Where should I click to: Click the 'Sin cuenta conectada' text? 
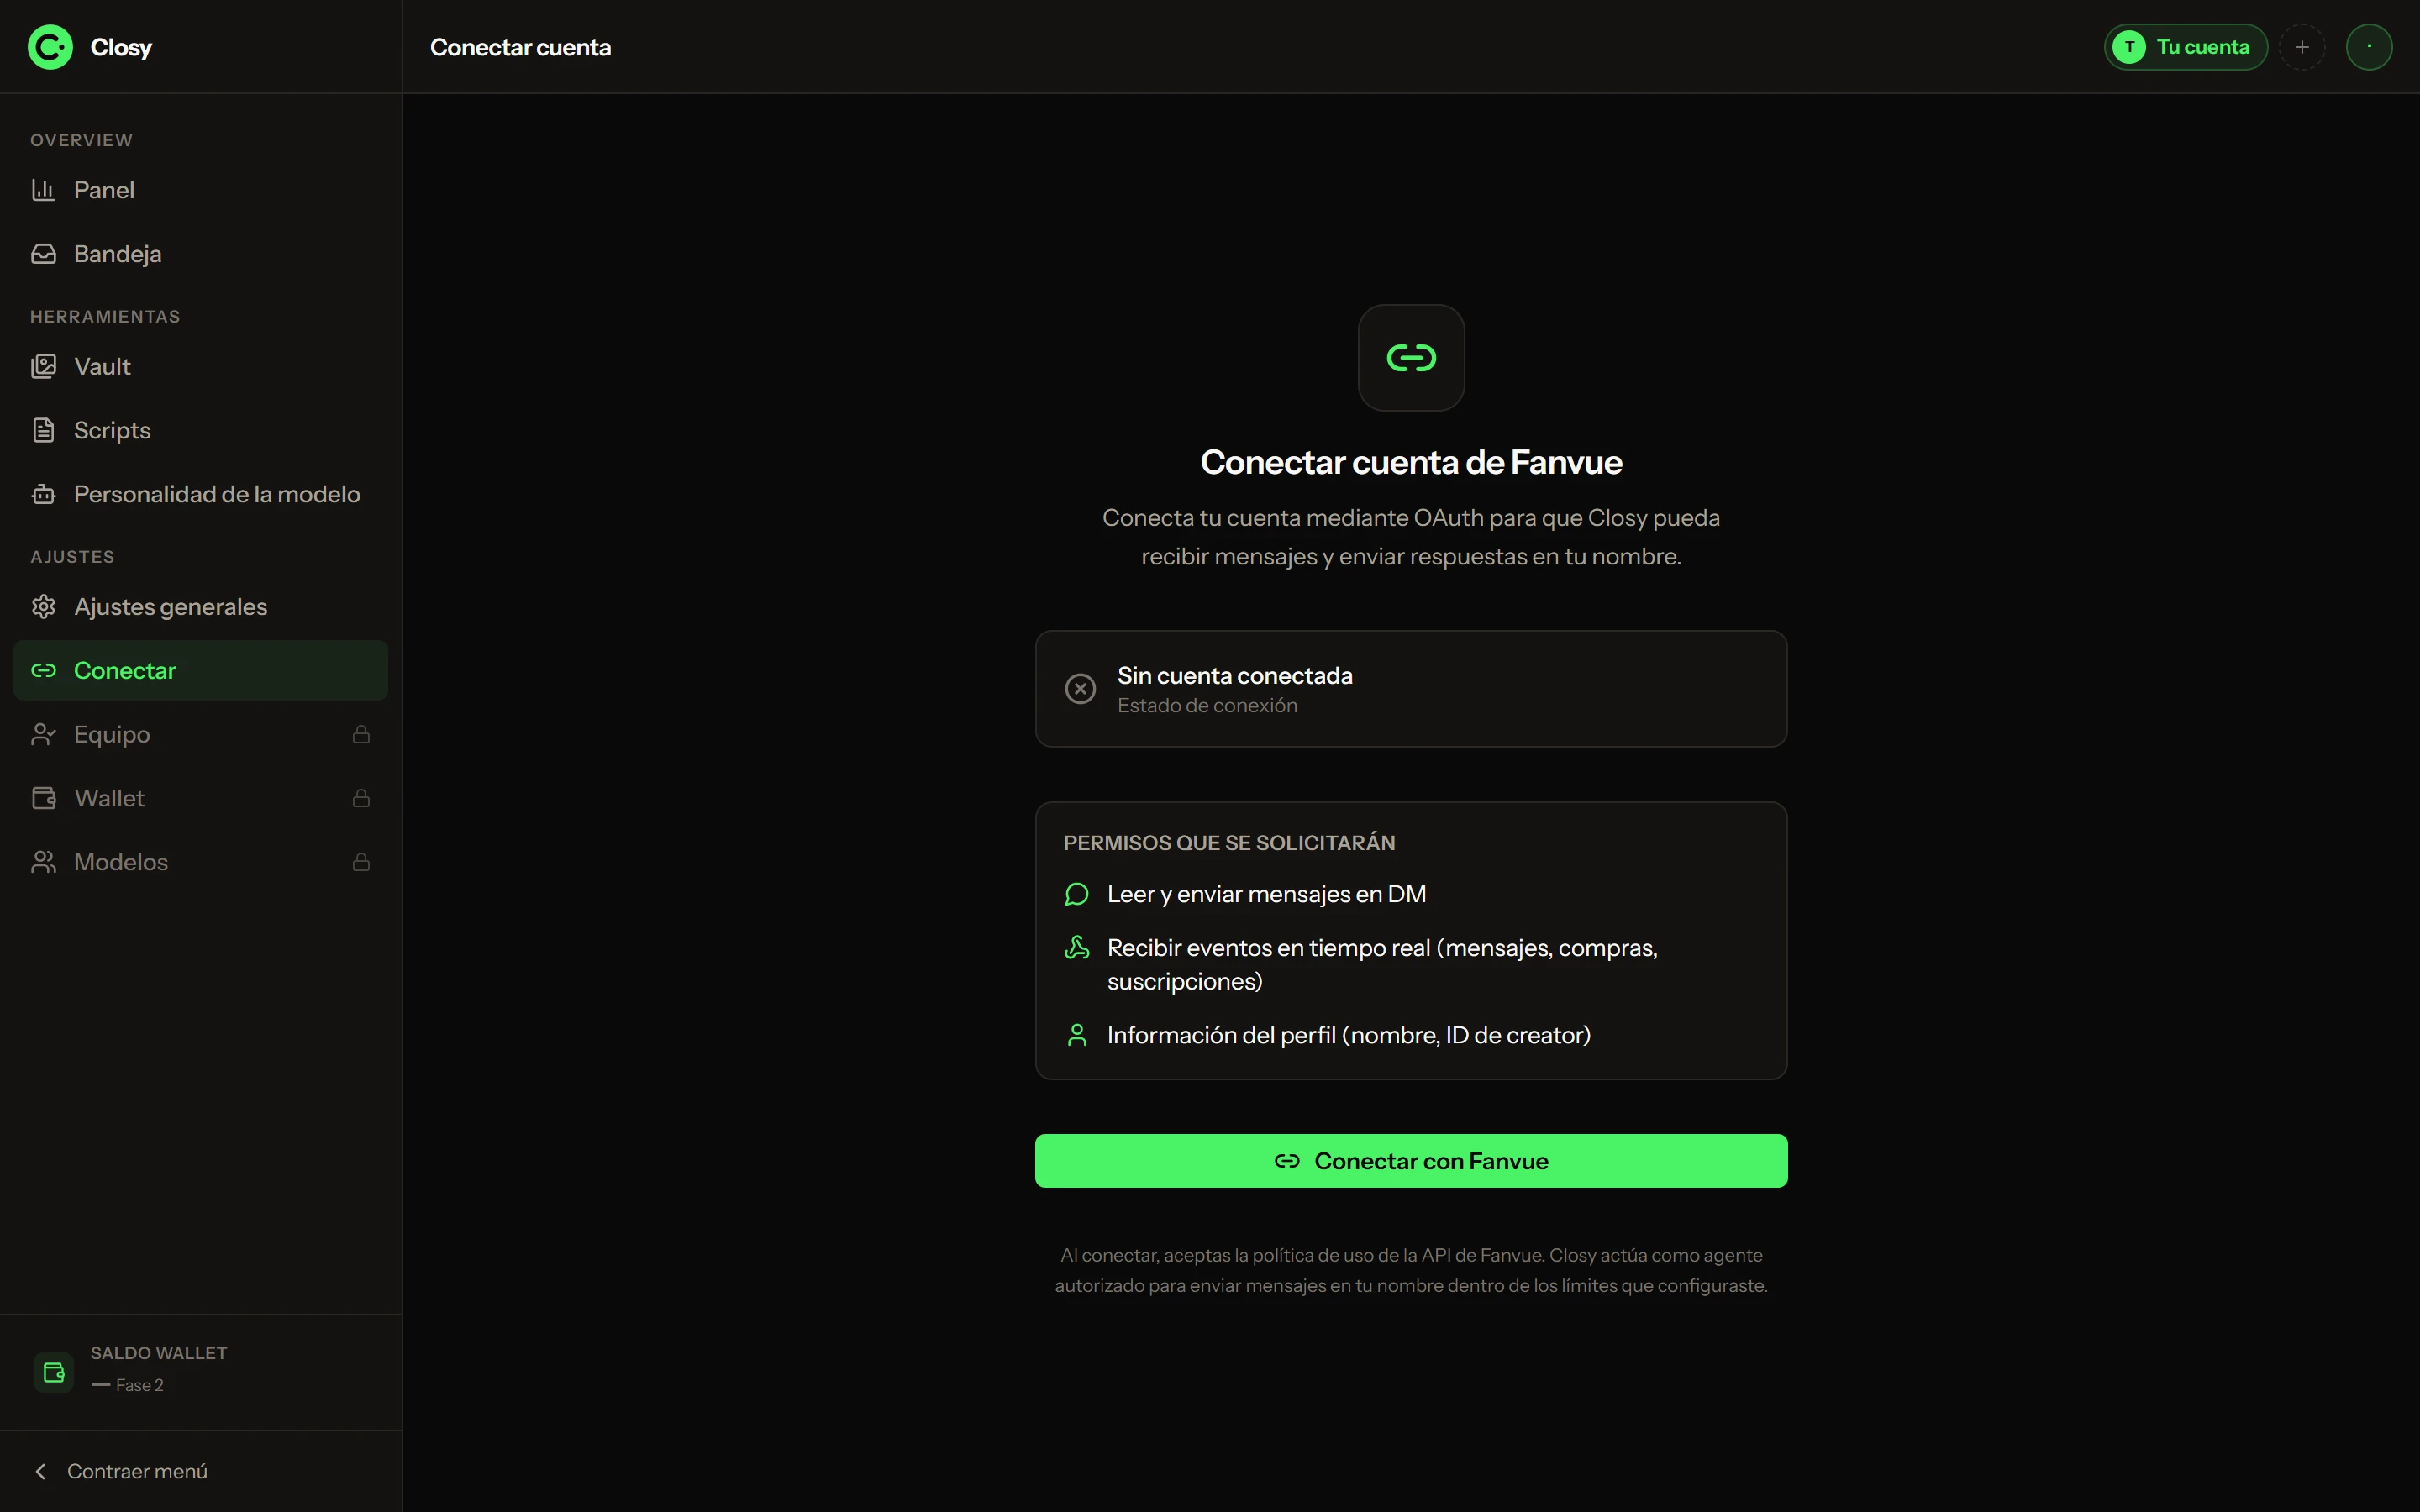(x=1234, y=676)
